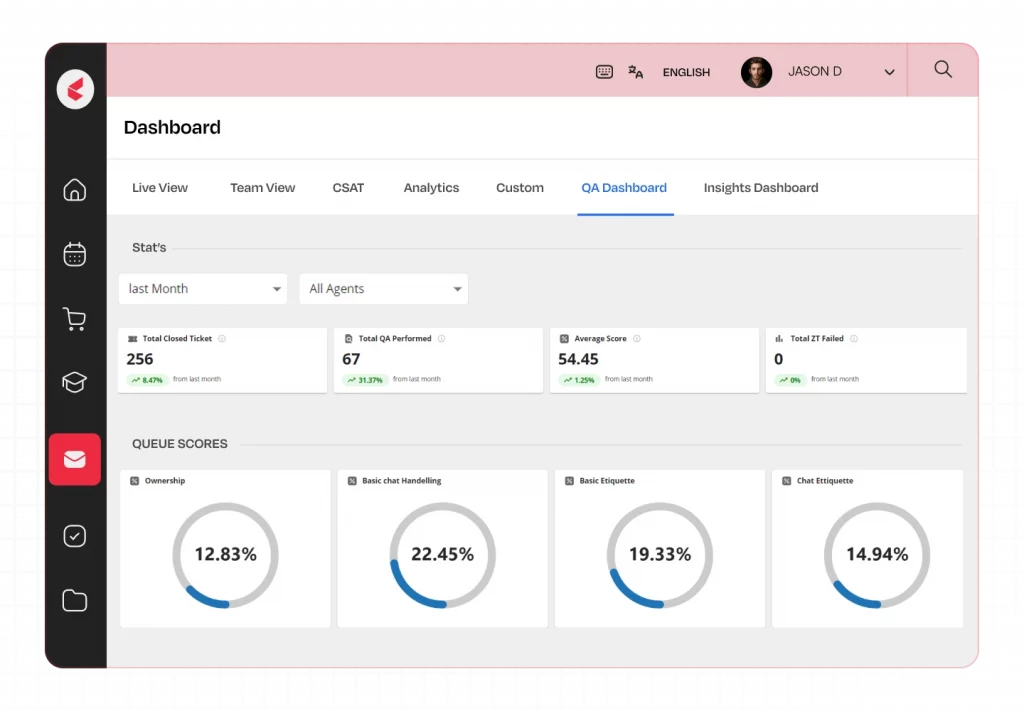The width and height of the screenshot is (1024, 711).
Task: Click the JASON D user name
Action: click(814, 72)
